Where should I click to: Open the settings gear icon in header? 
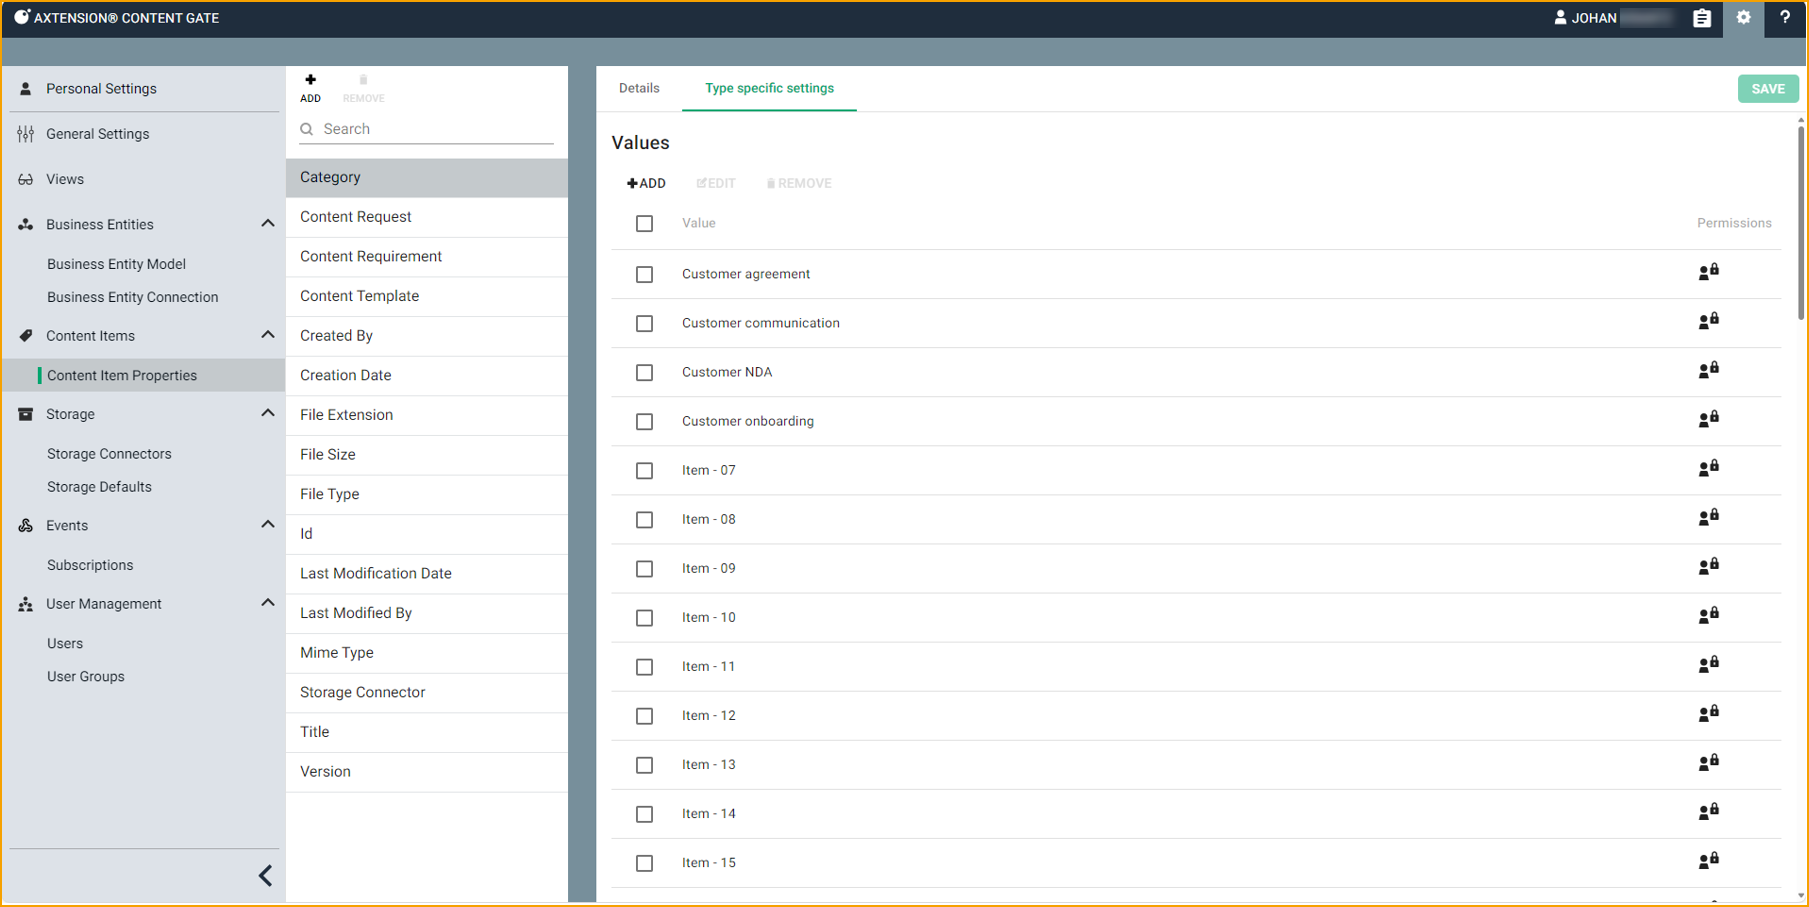pyautogui.click(x=1743, y=18)
